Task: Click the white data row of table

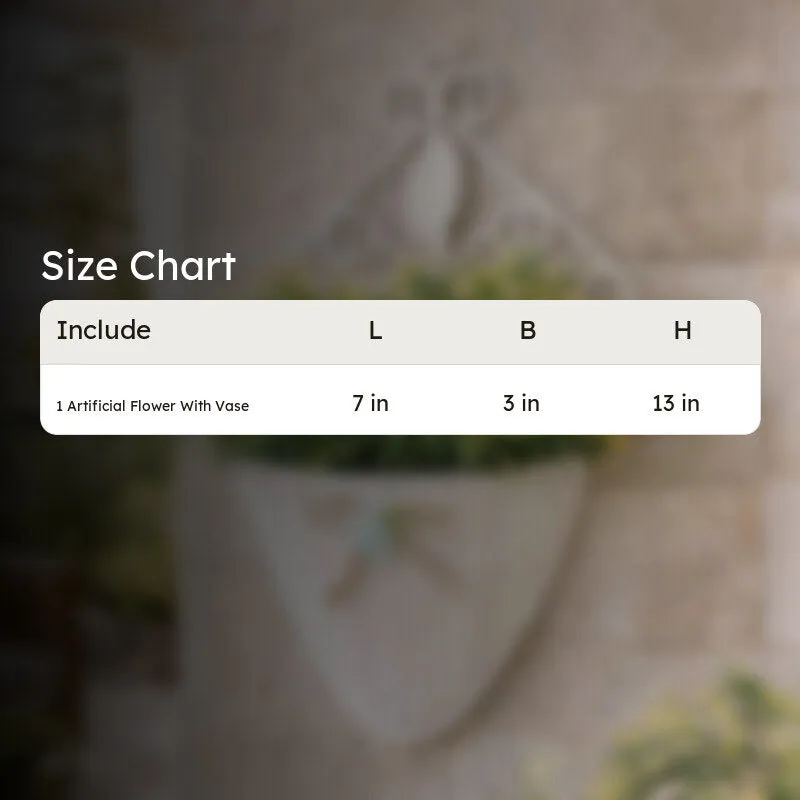Action: pyautogui.click(x=400, y=400)
